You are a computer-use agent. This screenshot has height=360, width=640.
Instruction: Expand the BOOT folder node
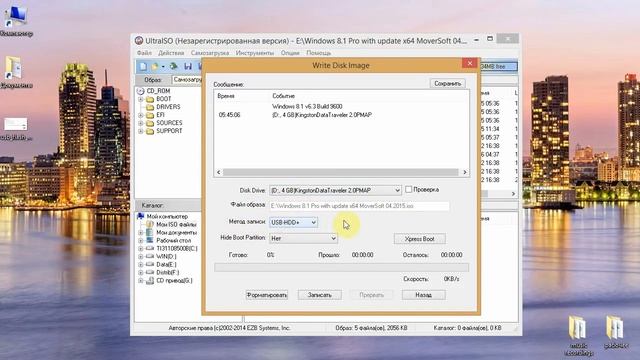(x=140, y=99)
